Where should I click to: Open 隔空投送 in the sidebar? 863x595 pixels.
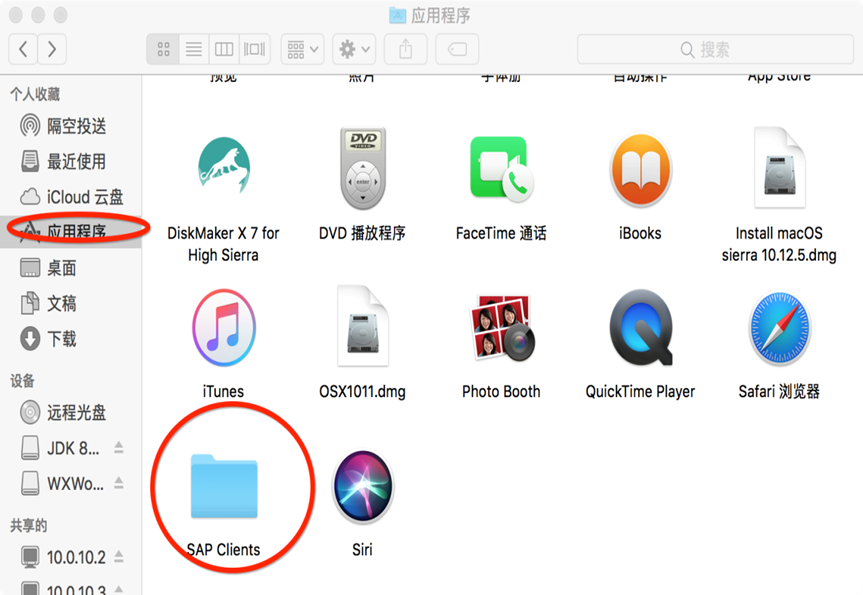[x=70, y=126]
